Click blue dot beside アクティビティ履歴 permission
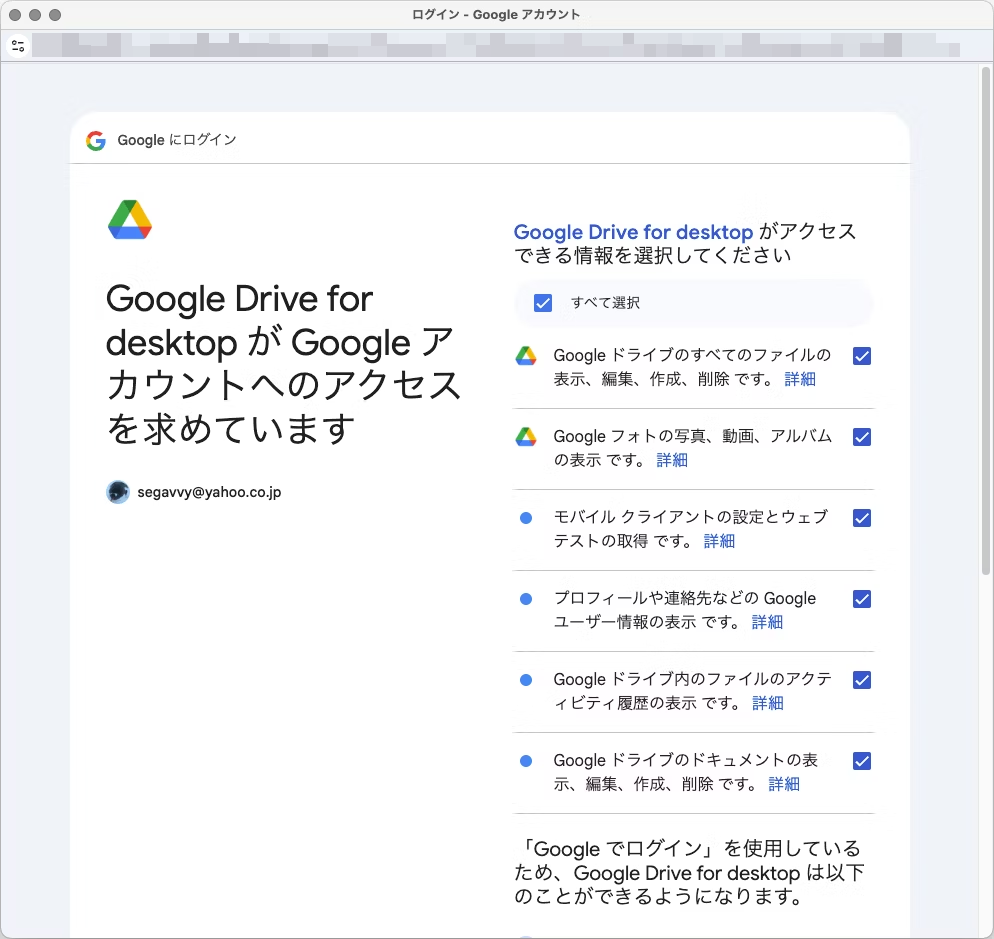This screenshot has height=939, width=994. [x=526, y=680]
